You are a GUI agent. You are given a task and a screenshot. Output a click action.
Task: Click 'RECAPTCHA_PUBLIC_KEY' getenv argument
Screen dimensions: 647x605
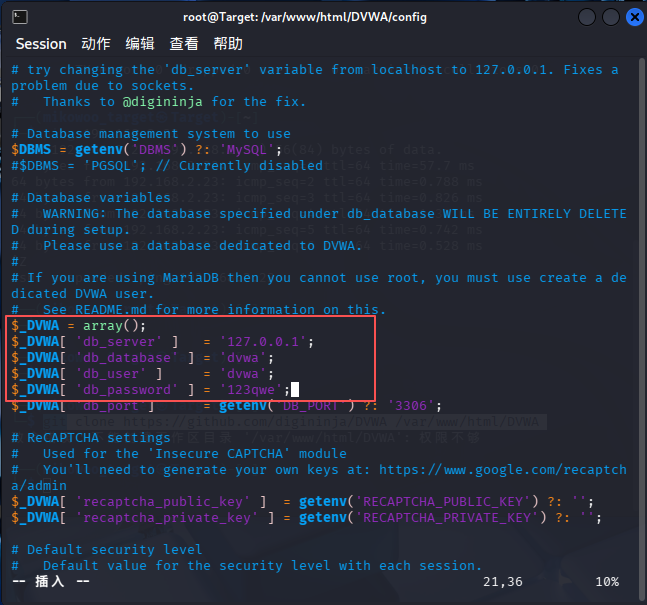tap(443, 502)
